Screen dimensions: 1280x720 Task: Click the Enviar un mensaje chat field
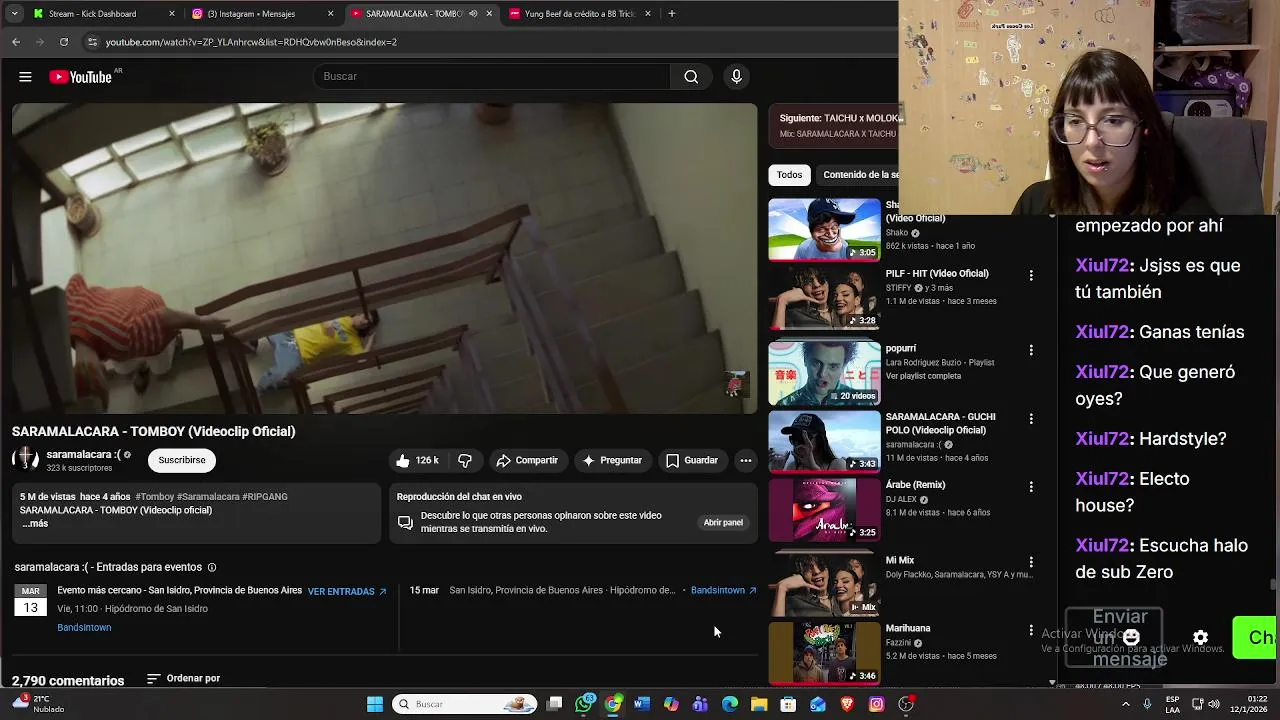[x=1114, y=637]
